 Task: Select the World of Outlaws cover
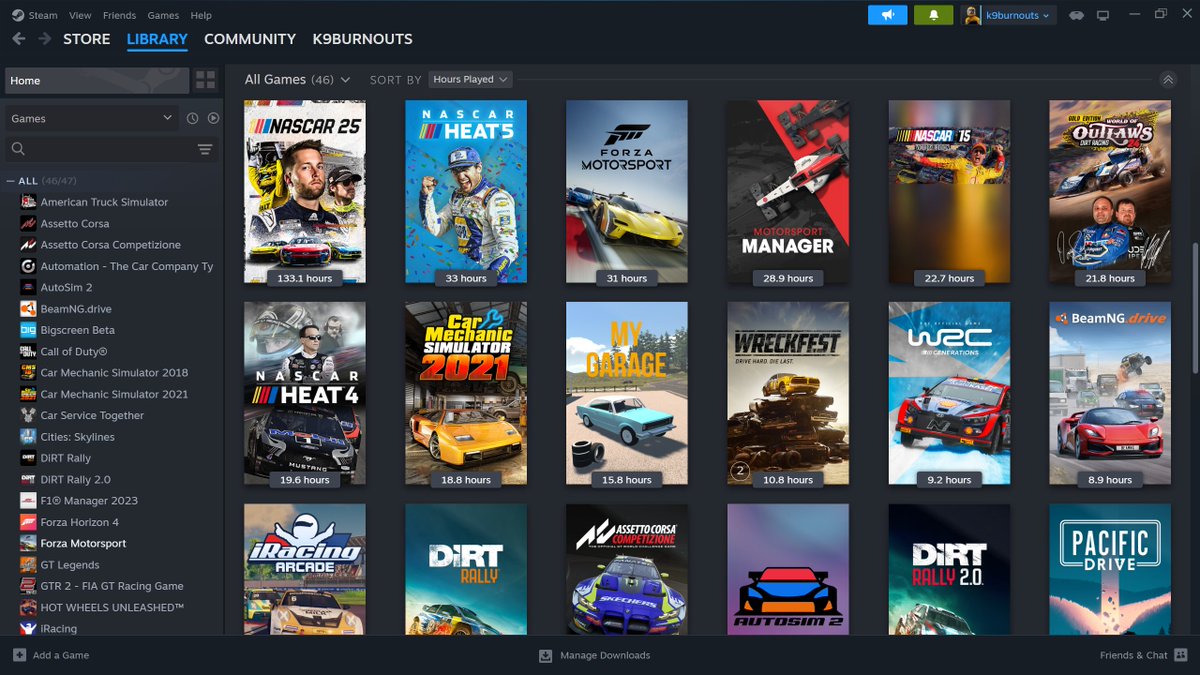[x=1110, y=191]
